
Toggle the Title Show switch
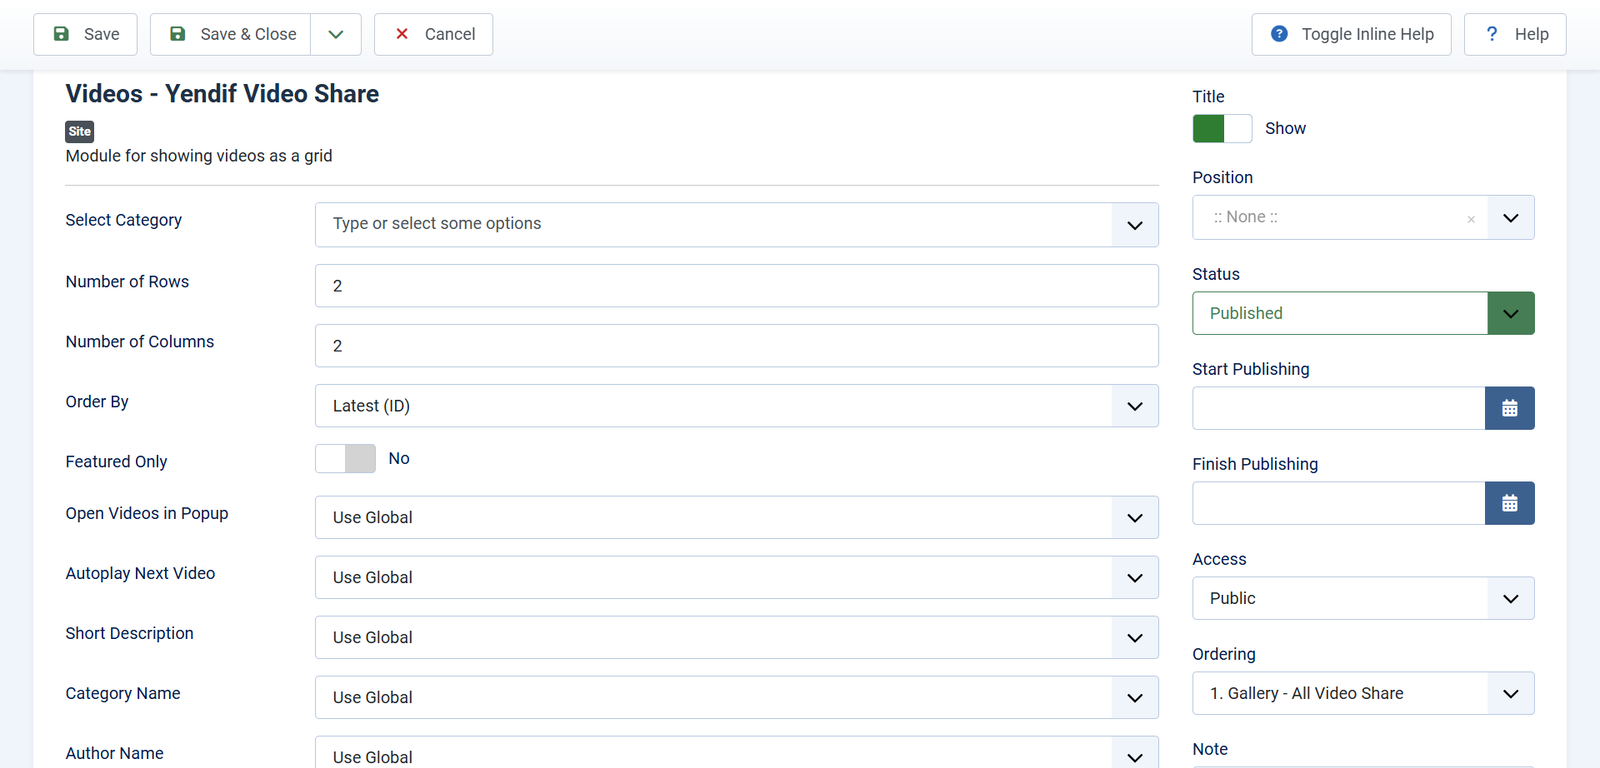tap(1222, 128)
